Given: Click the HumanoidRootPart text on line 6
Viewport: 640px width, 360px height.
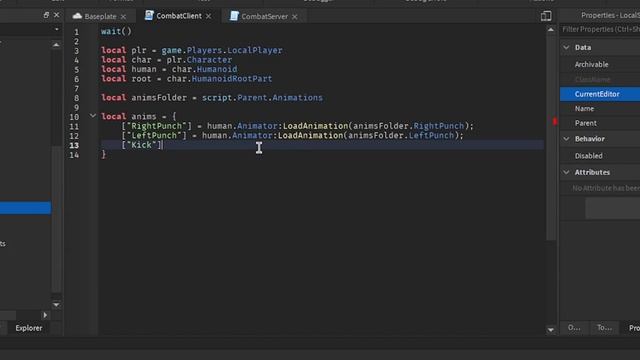Looking at the screenshot, I should coord(232,79).
